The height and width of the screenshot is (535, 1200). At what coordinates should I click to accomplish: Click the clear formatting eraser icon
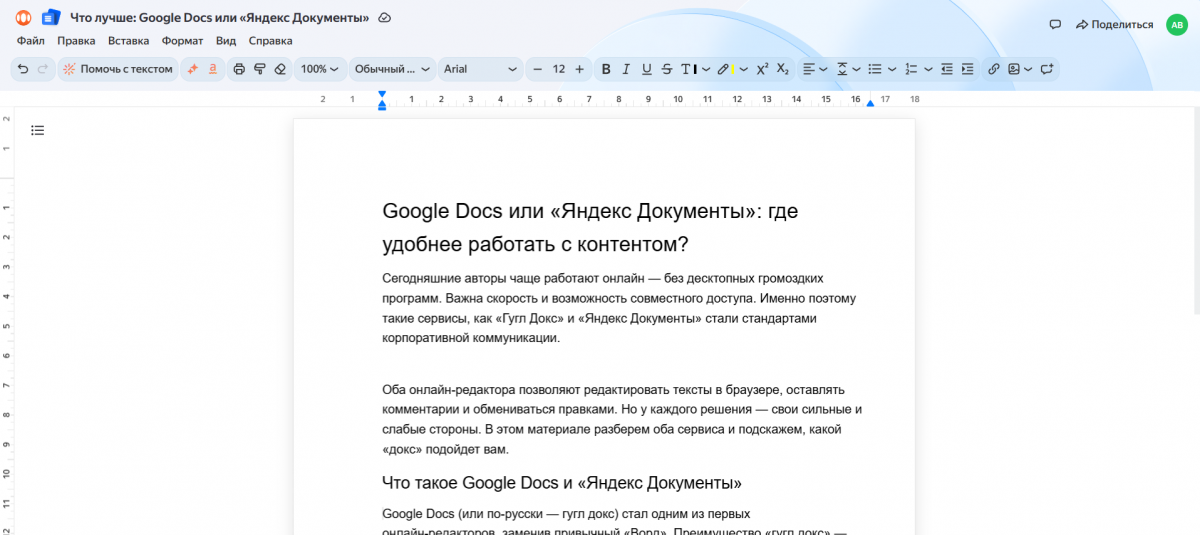coord(280,69)
